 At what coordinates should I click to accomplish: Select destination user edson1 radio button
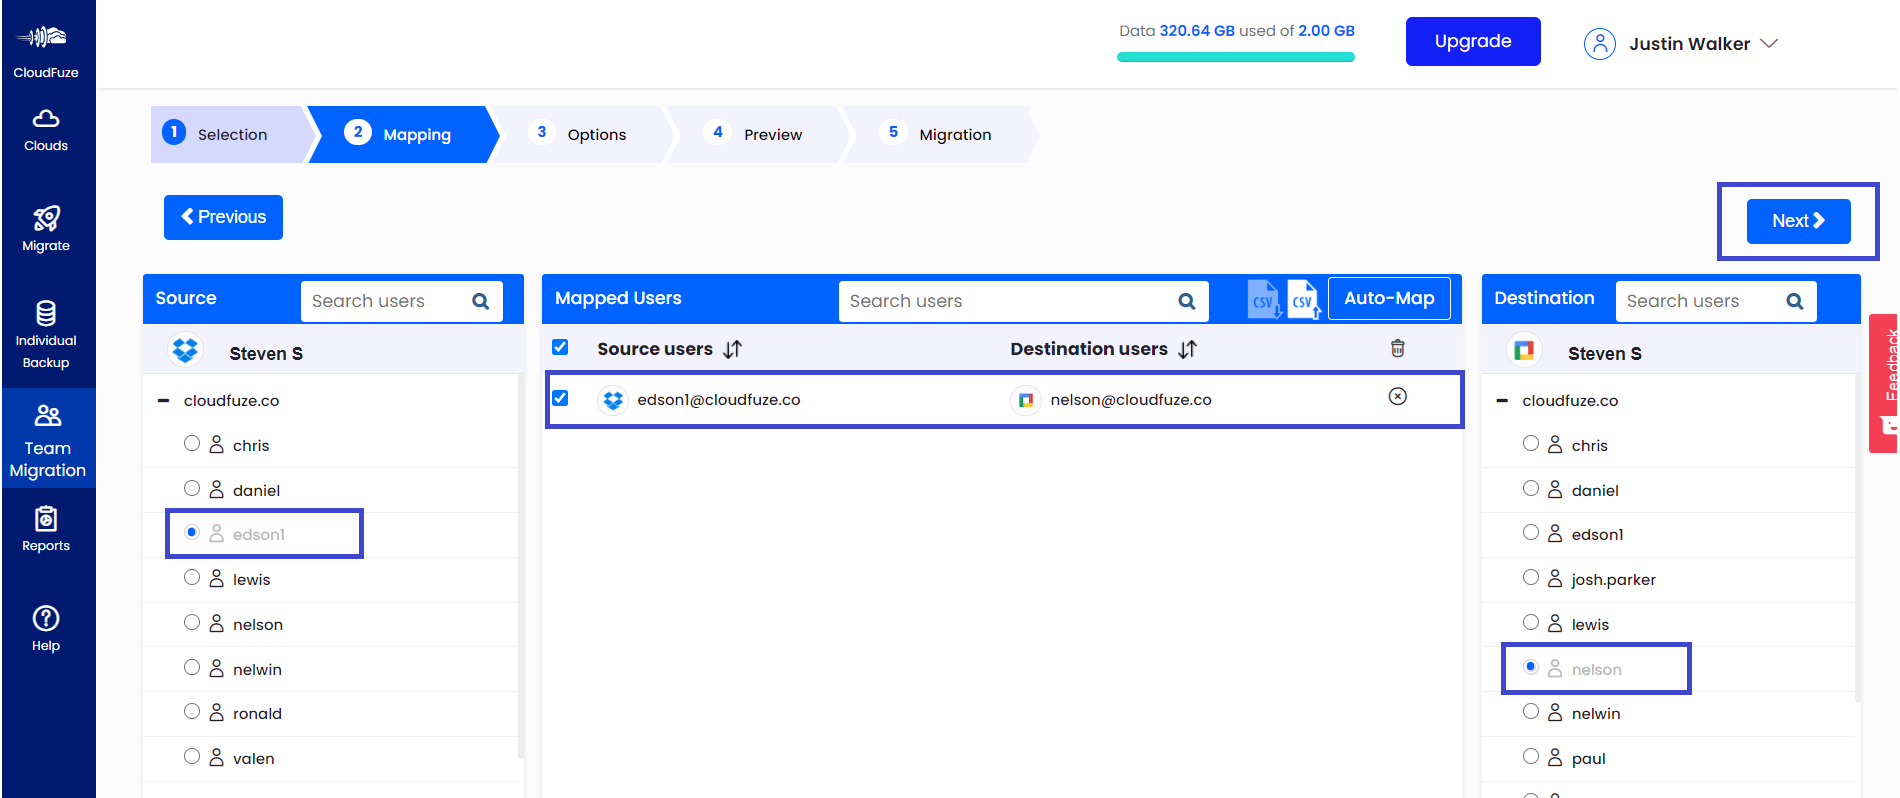1531,532
